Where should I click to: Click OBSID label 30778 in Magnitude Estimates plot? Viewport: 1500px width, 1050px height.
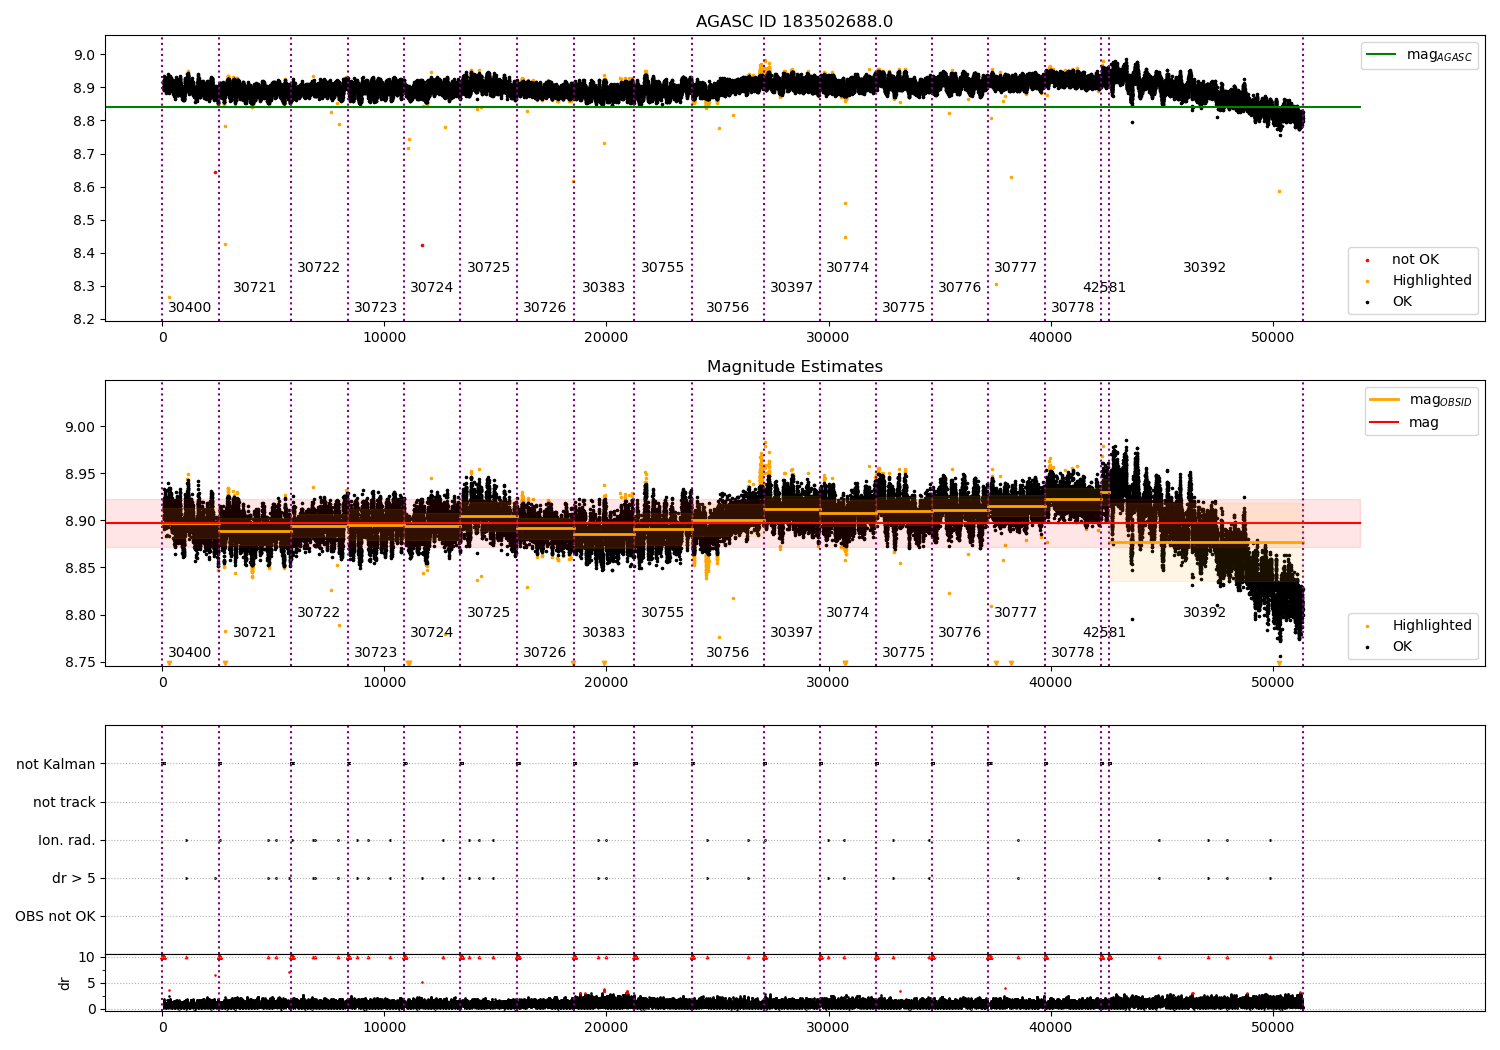[x=1073, y=653]
